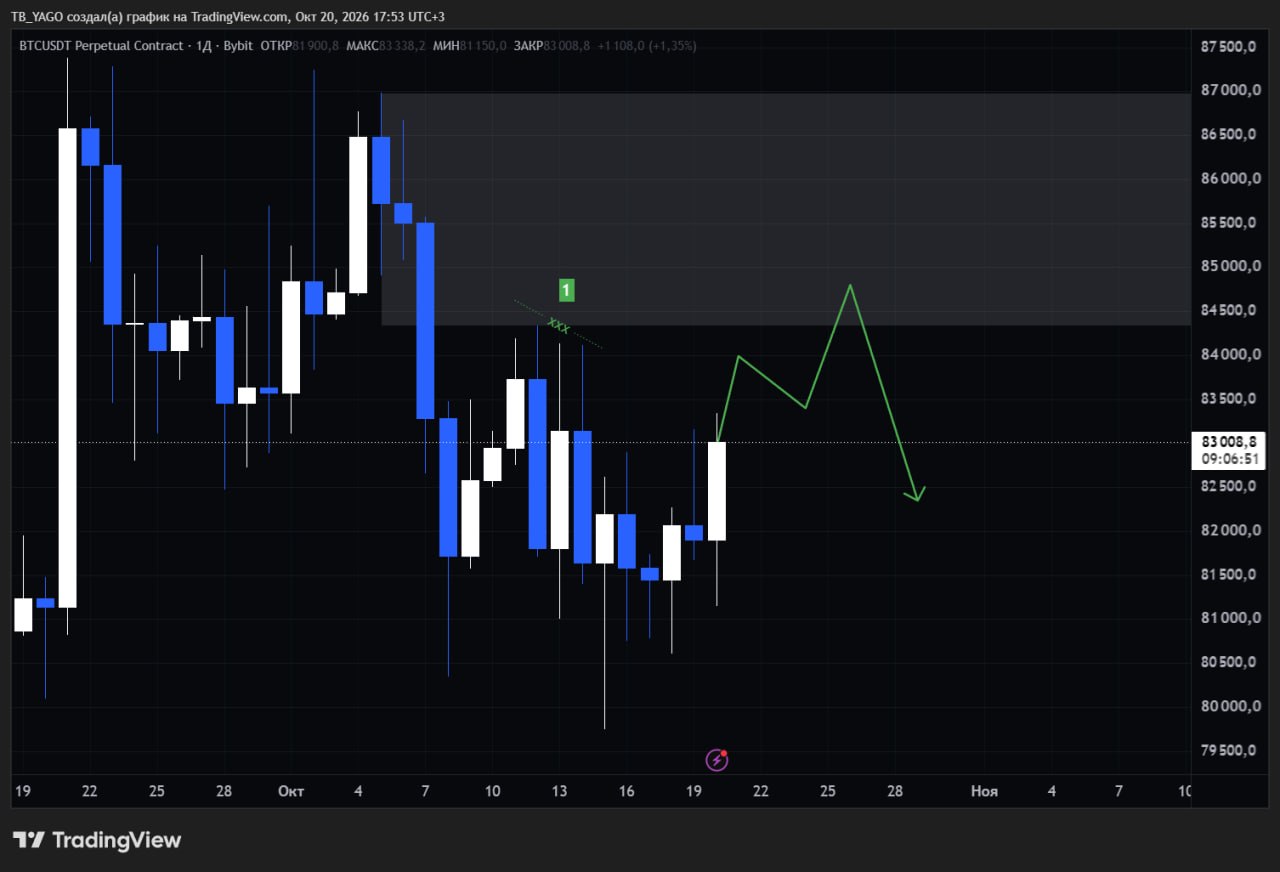Screen dimensions: 1280x872
Task: Select the current price label 83 008,8
Action: [1231, 442]
